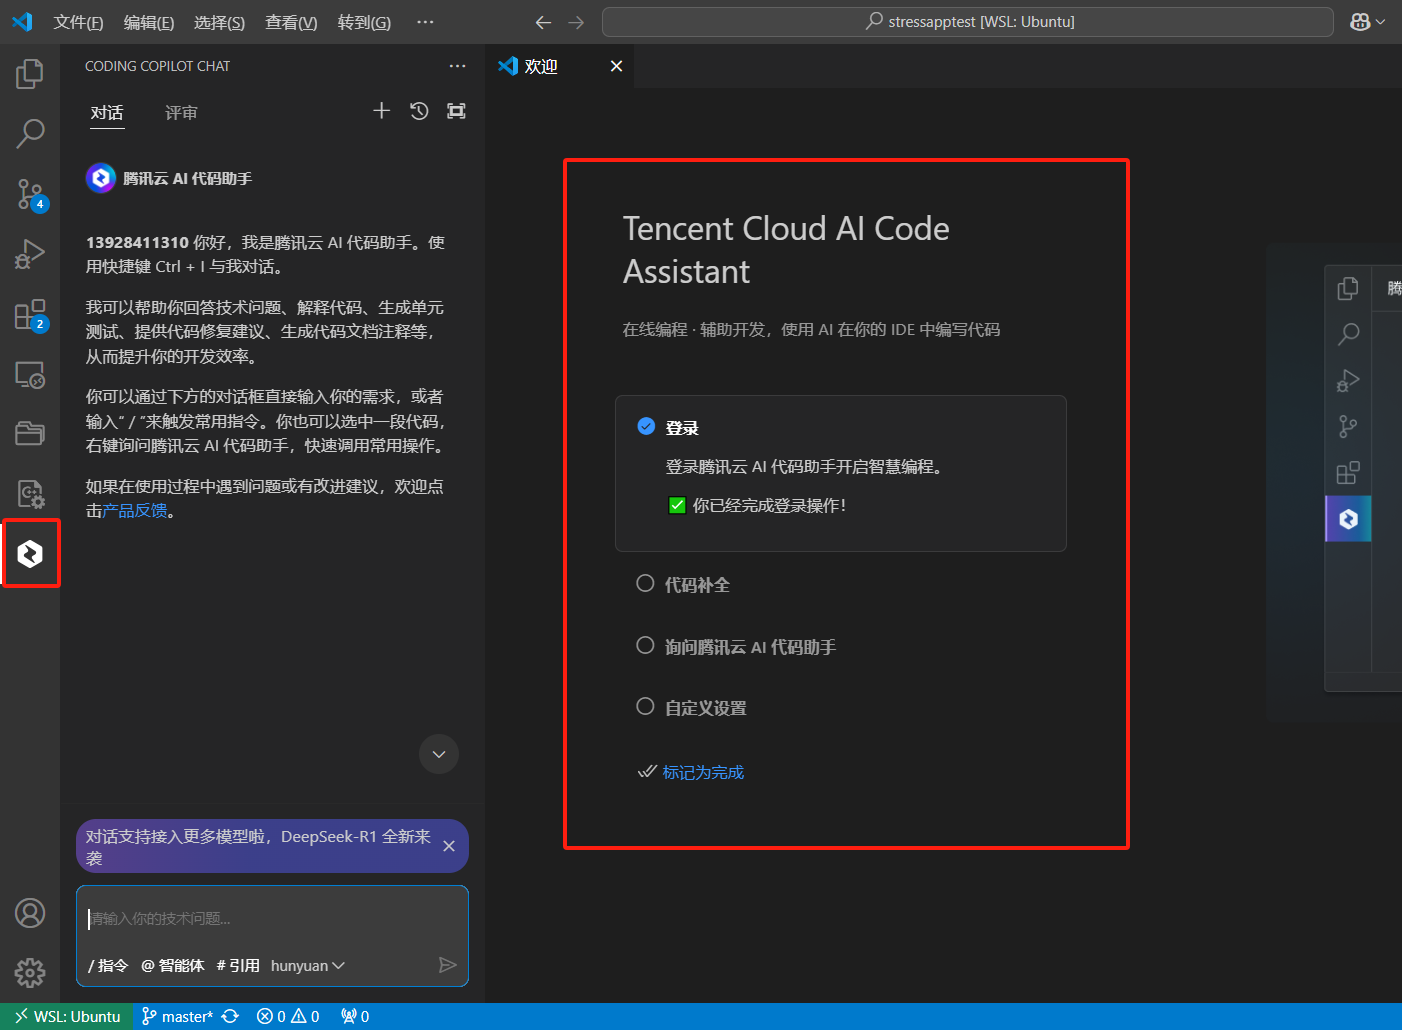Open the hunyuan model dropdown
Viewport: 1402px width, 1030px height.
click(x=307, y=965)
